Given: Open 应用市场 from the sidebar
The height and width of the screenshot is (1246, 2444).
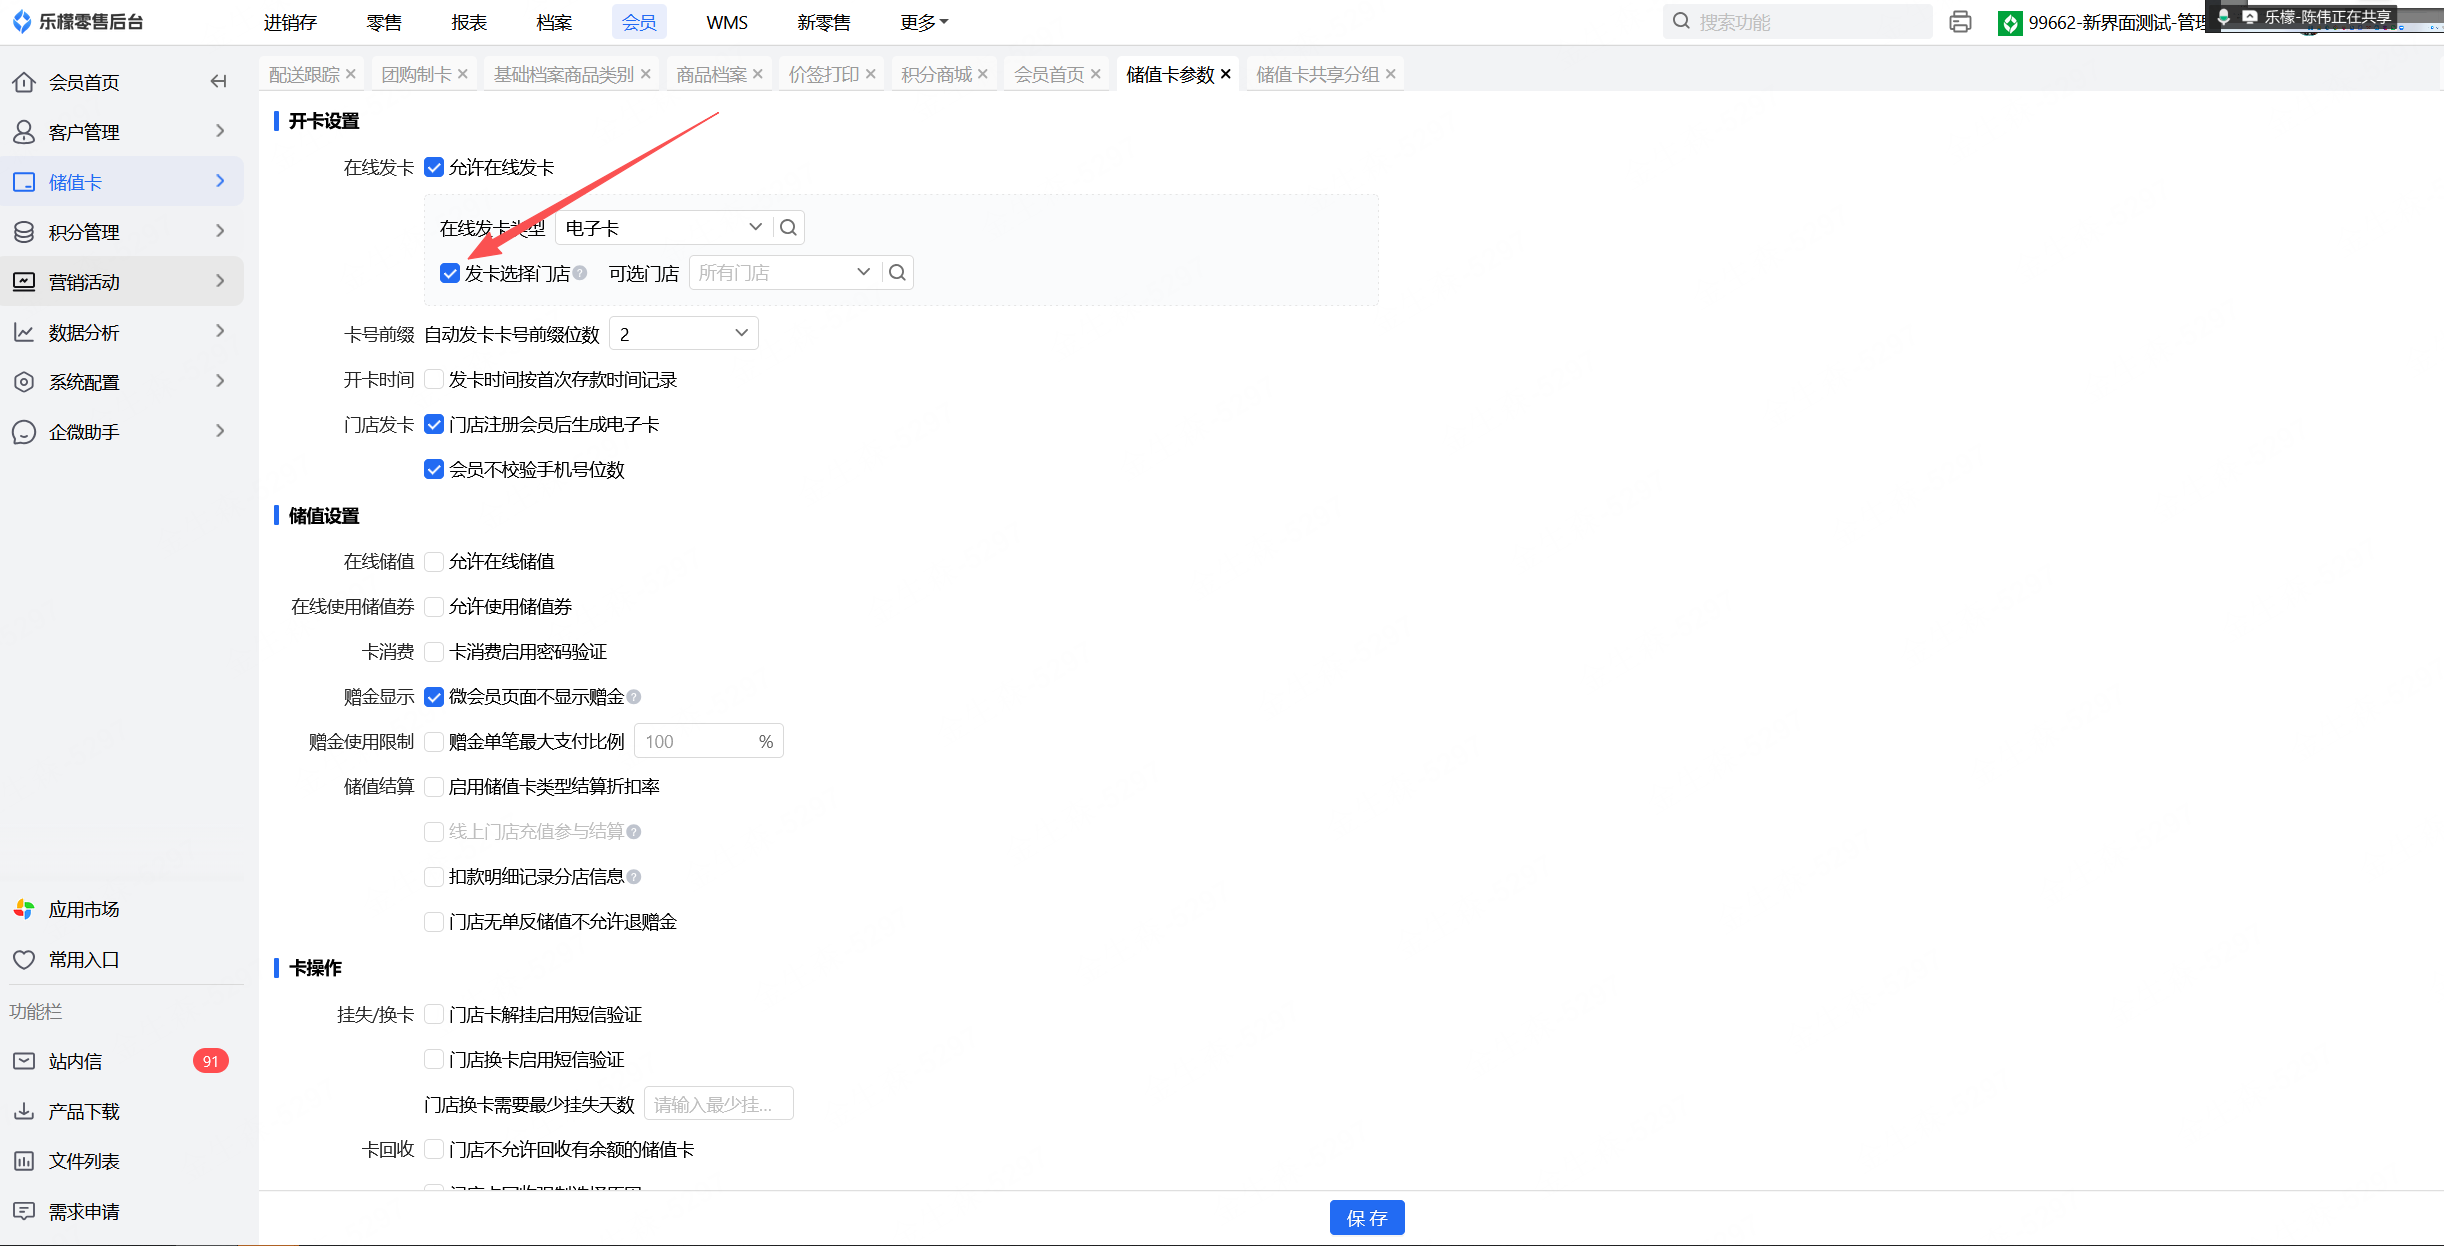Looking at the screenshot, I should [84, 909].
